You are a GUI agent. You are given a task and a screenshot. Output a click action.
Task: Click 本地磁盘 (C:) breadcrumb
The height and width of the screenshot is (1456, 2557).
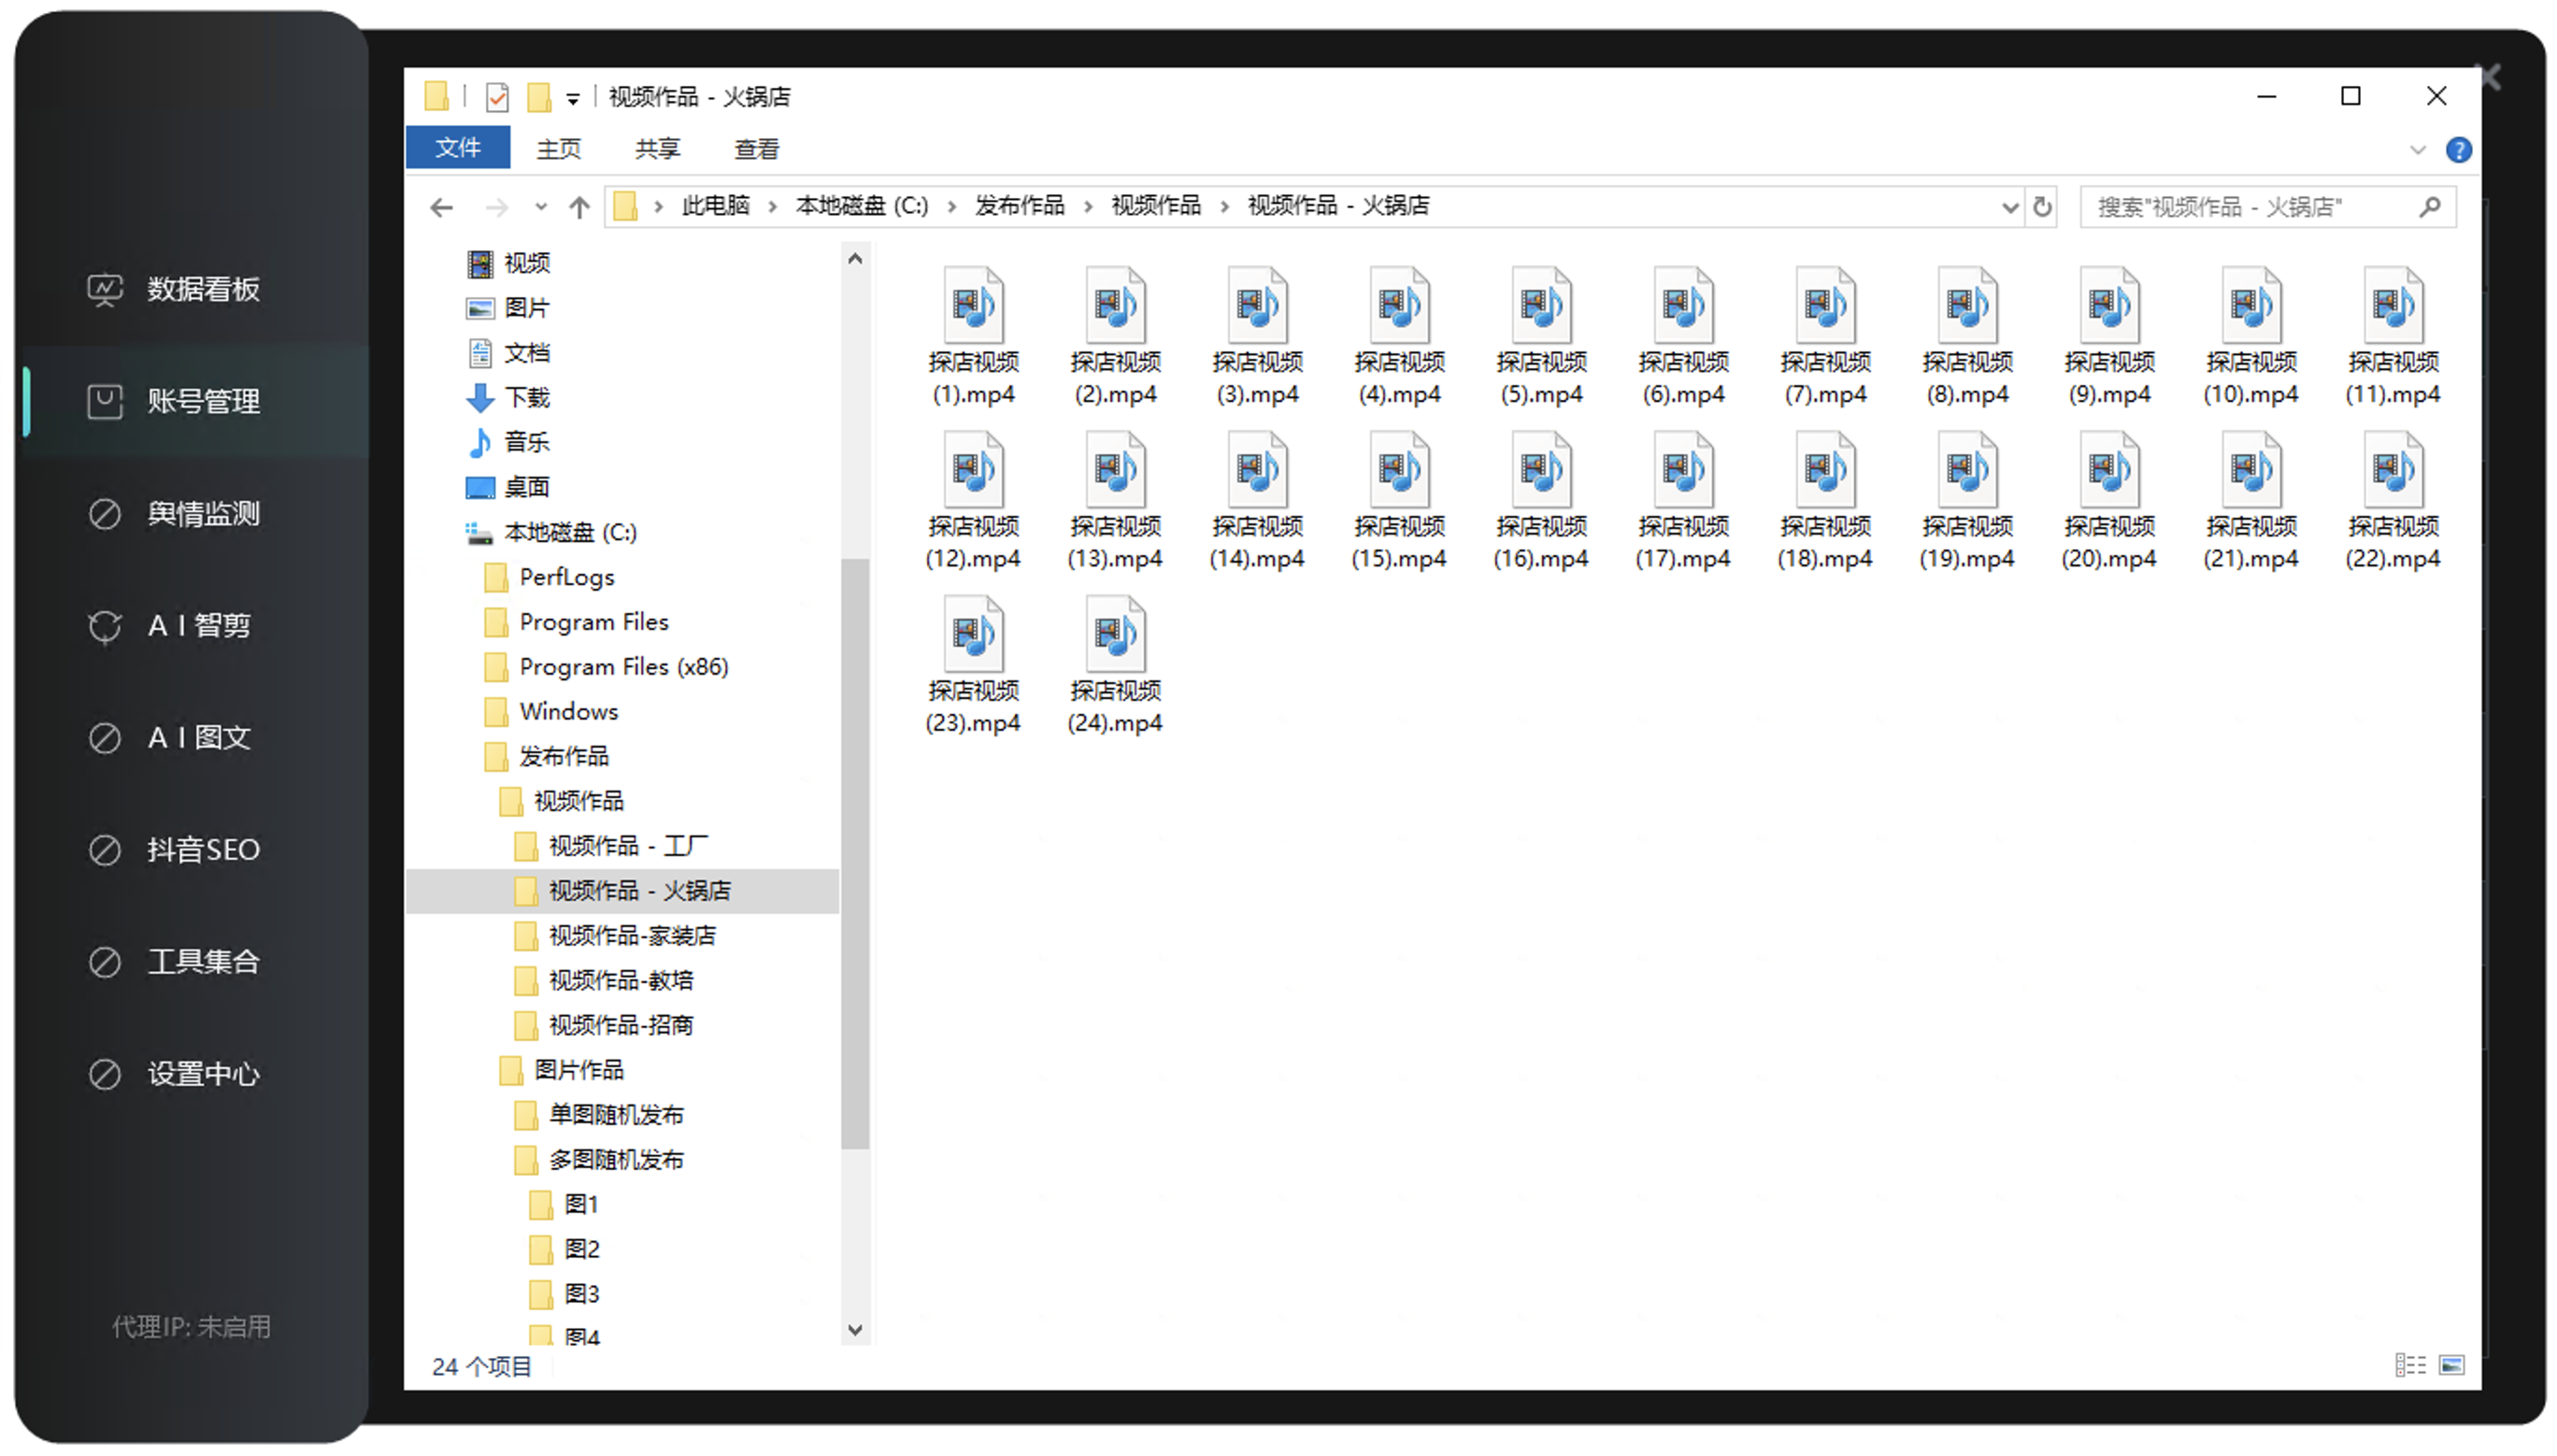[862, 206]
